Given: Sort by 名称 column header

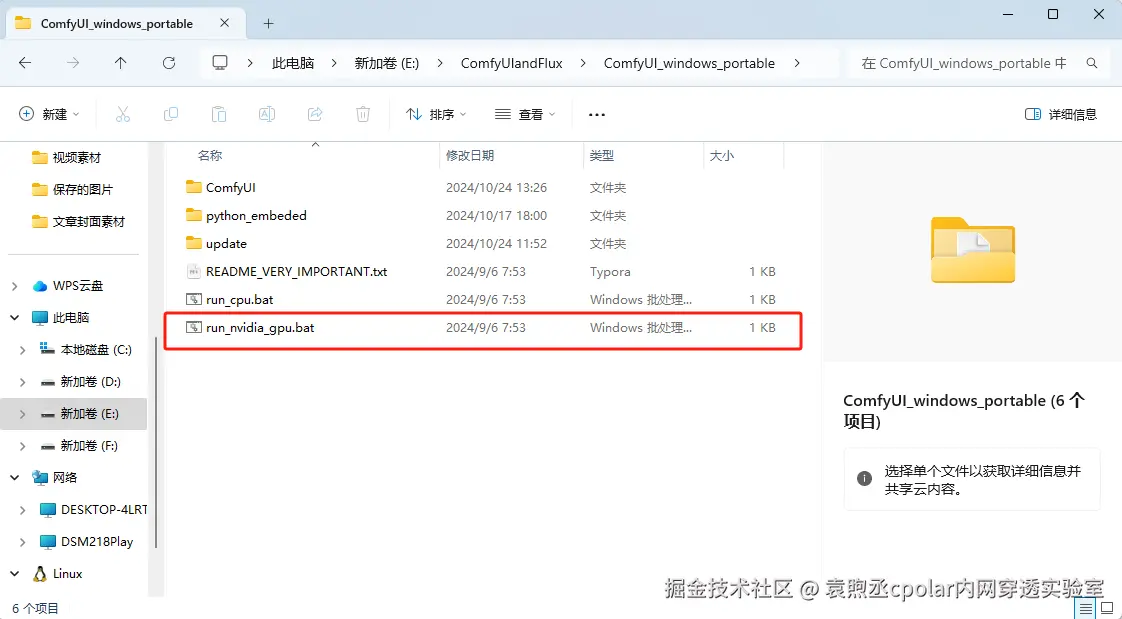Looking at the screenshot, I should click(210, 155).
